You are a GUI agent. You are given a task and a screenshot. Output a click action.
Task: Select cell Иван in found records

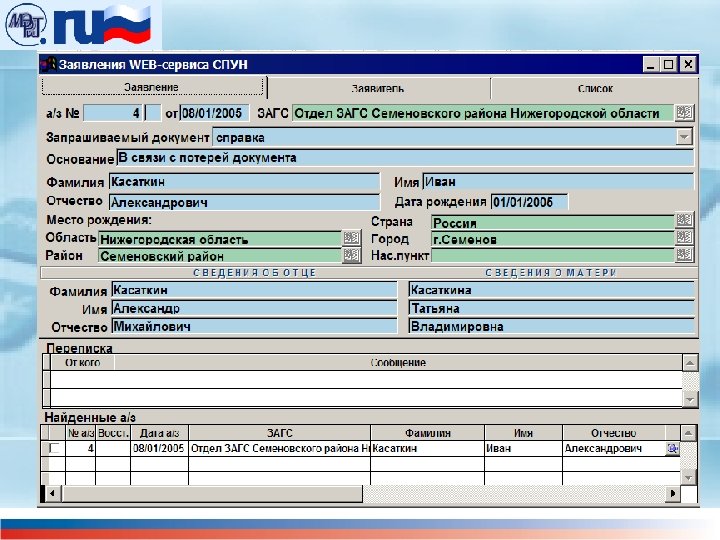[523, 449]
